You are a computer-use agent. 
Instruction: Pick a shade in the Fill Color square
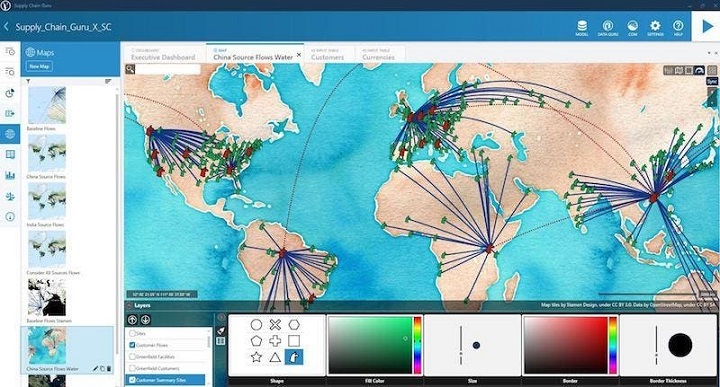(370, 345)
